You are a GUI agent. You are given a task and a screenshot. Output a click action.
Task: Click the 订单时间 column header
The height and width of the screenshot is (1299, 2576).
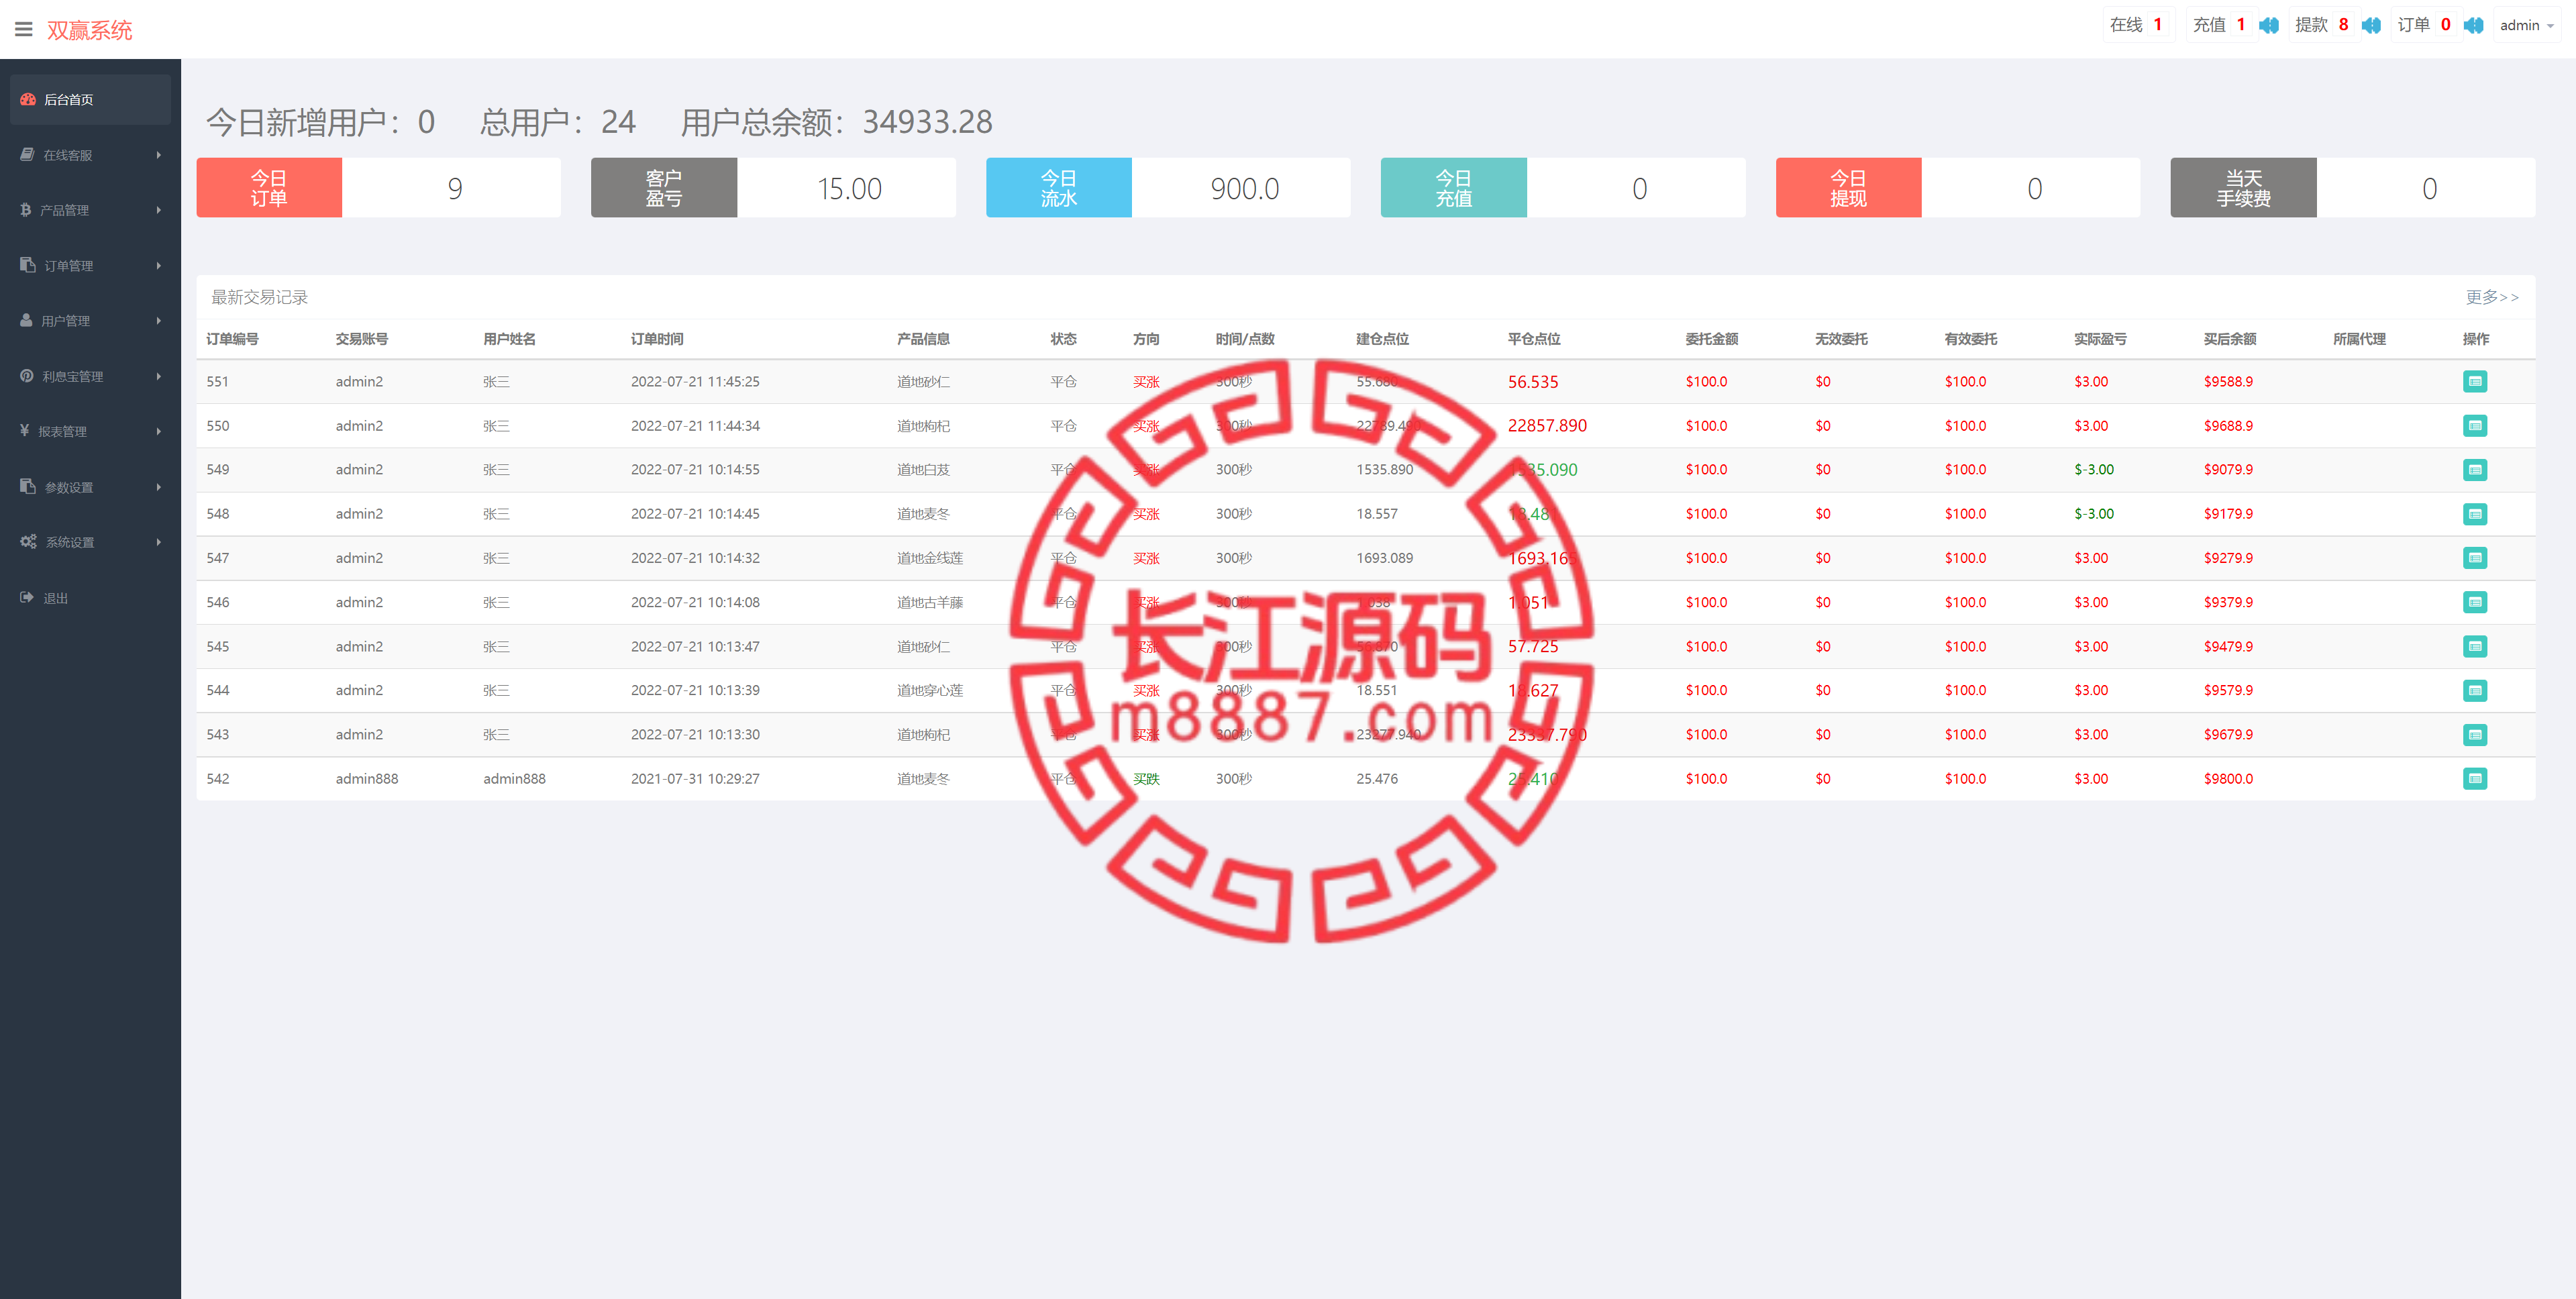pyautogui.click(x=657, y=339)
